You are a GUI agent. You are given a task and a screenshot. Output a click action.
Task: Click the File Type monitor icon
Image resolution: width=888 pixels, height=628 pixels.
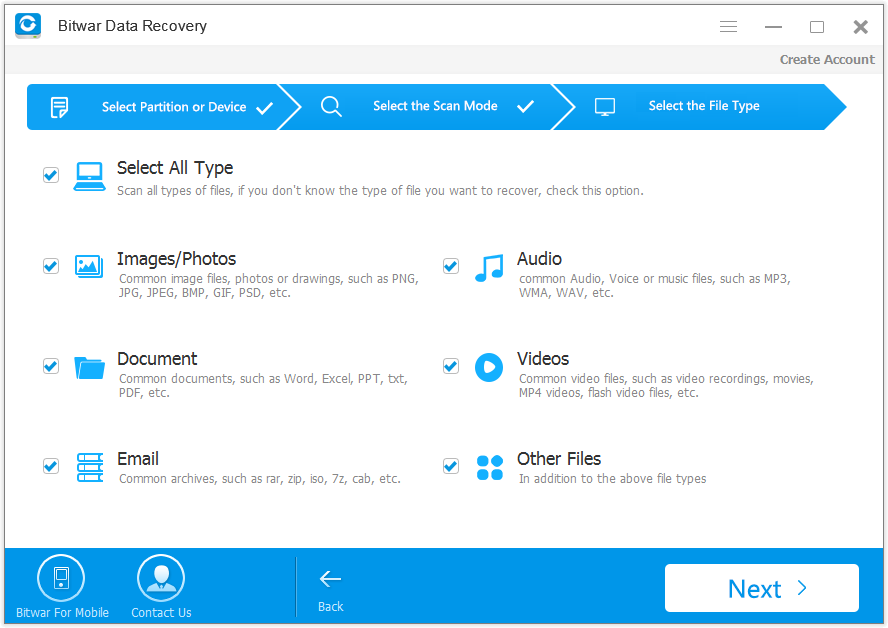click(x=604, y=106)
